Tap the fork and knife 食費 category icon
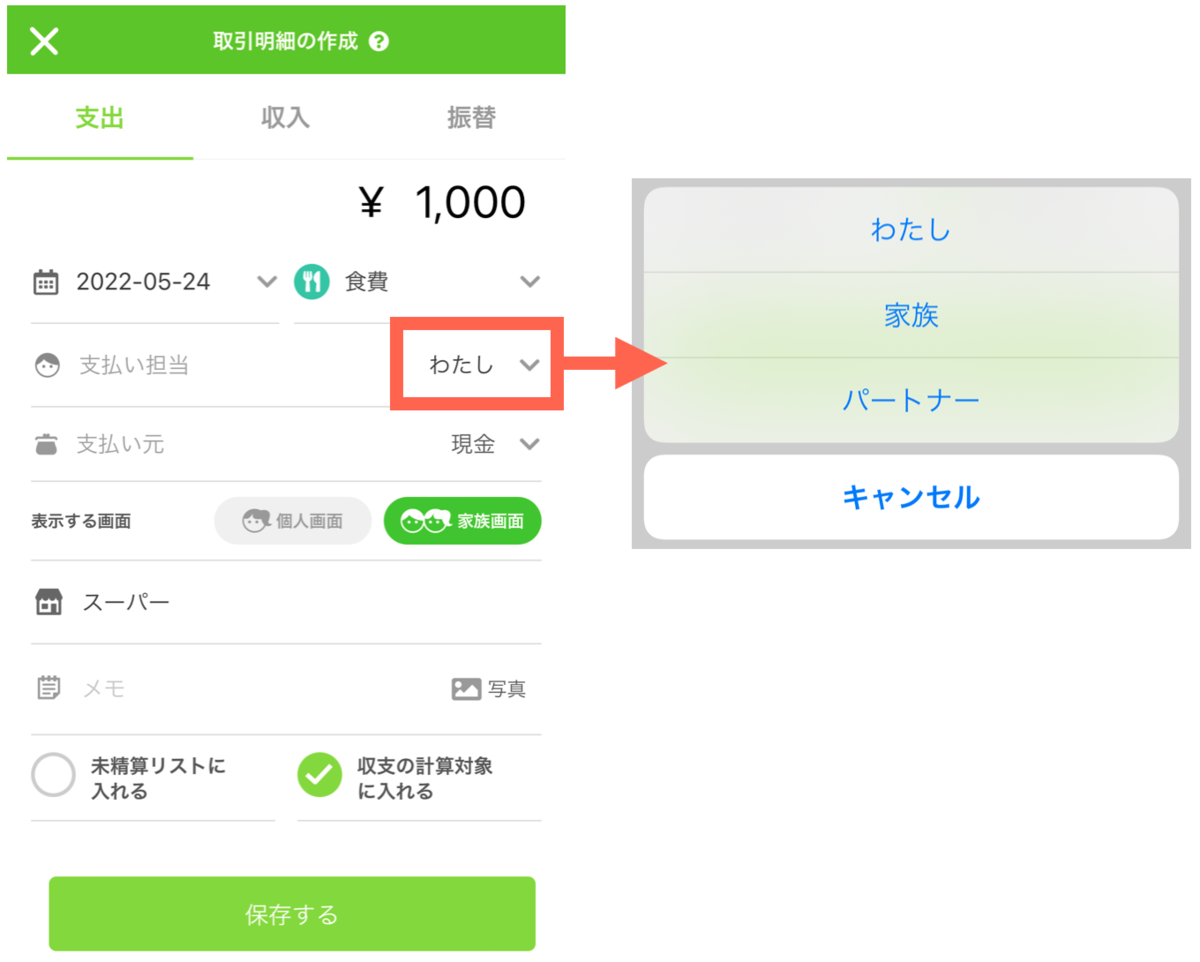 (312, 282)
